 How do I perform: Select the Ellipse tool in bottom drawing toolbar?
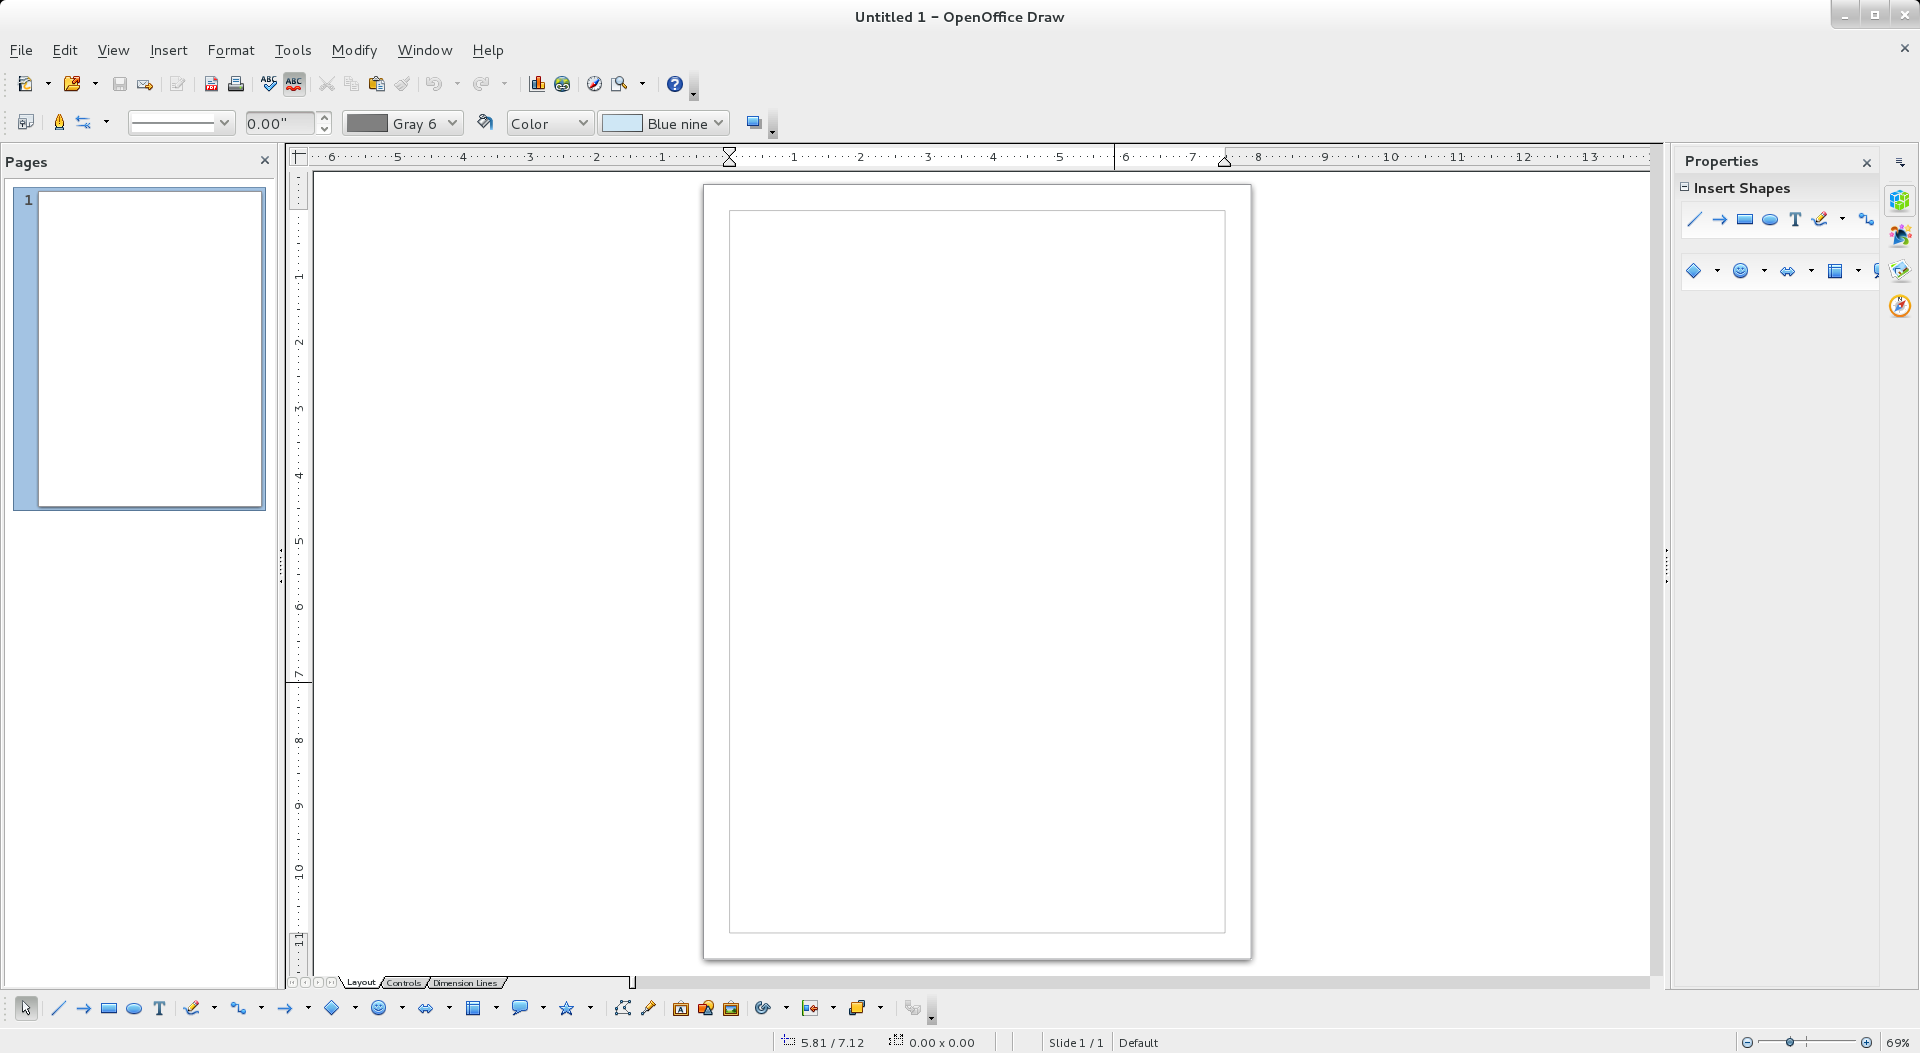(x=134, y=1008)
